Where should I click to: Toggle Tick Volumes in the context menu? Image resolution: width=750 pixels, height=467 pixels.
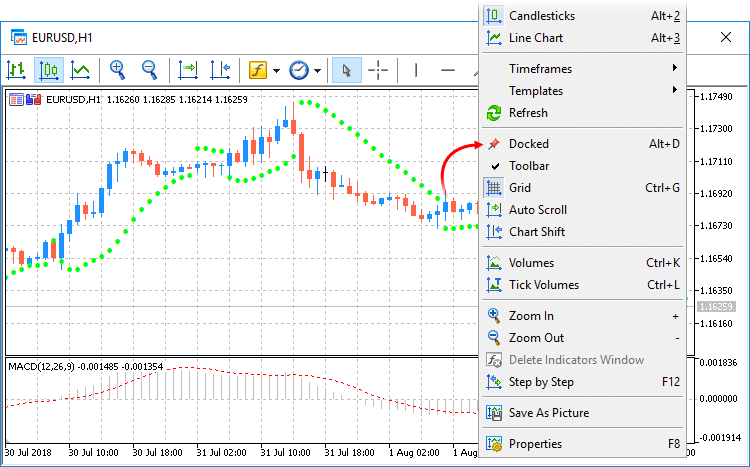click(x=583, y=285)
